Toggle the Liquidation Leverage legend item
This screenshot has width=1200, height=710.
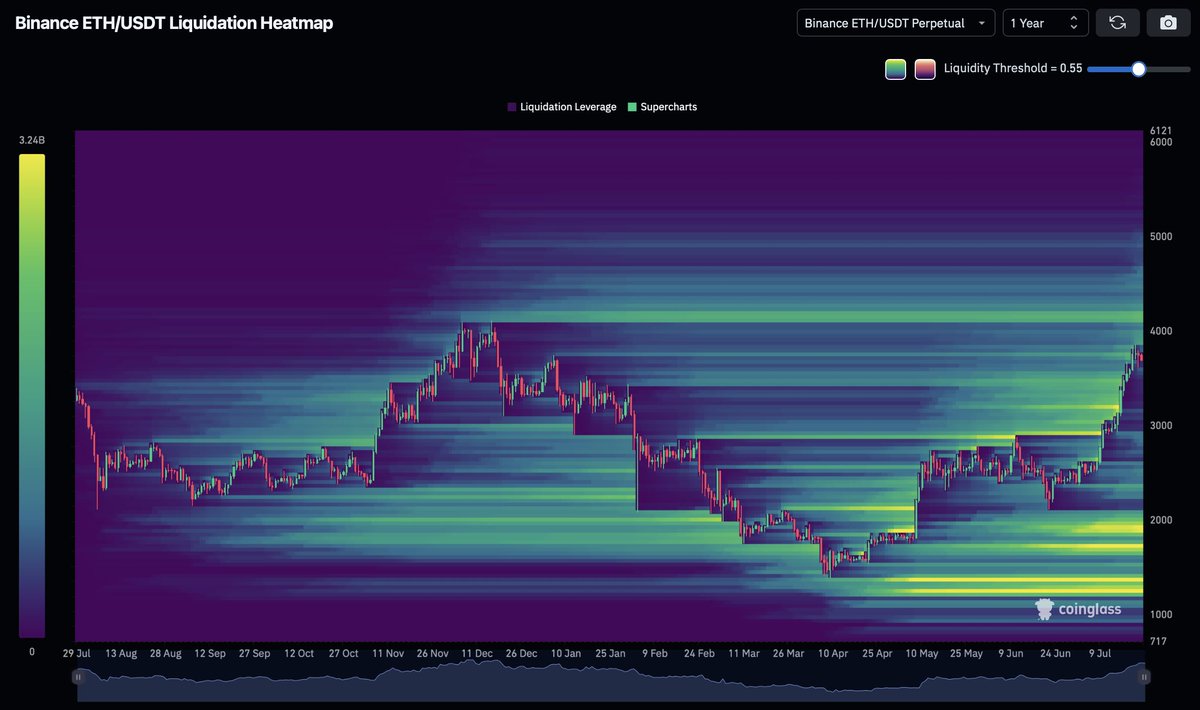pos(562,107)
